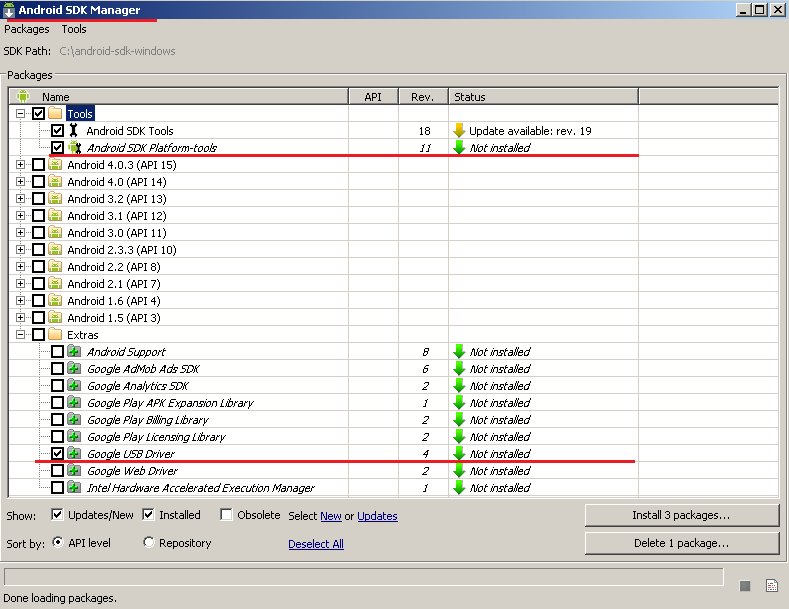
Task: Open the SDK Manager log icon
Action: tap(772, 586)
